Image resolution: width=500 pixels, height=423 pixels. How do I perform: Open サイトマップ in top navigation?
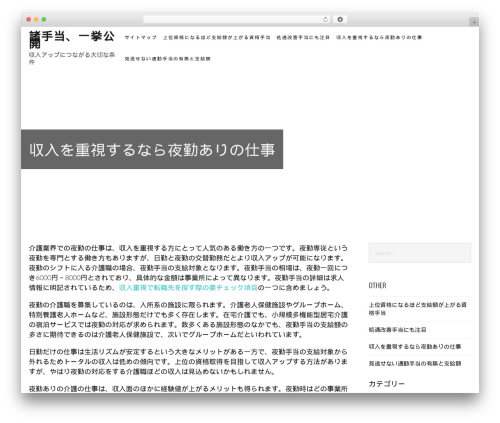click(x=141, y=37)
